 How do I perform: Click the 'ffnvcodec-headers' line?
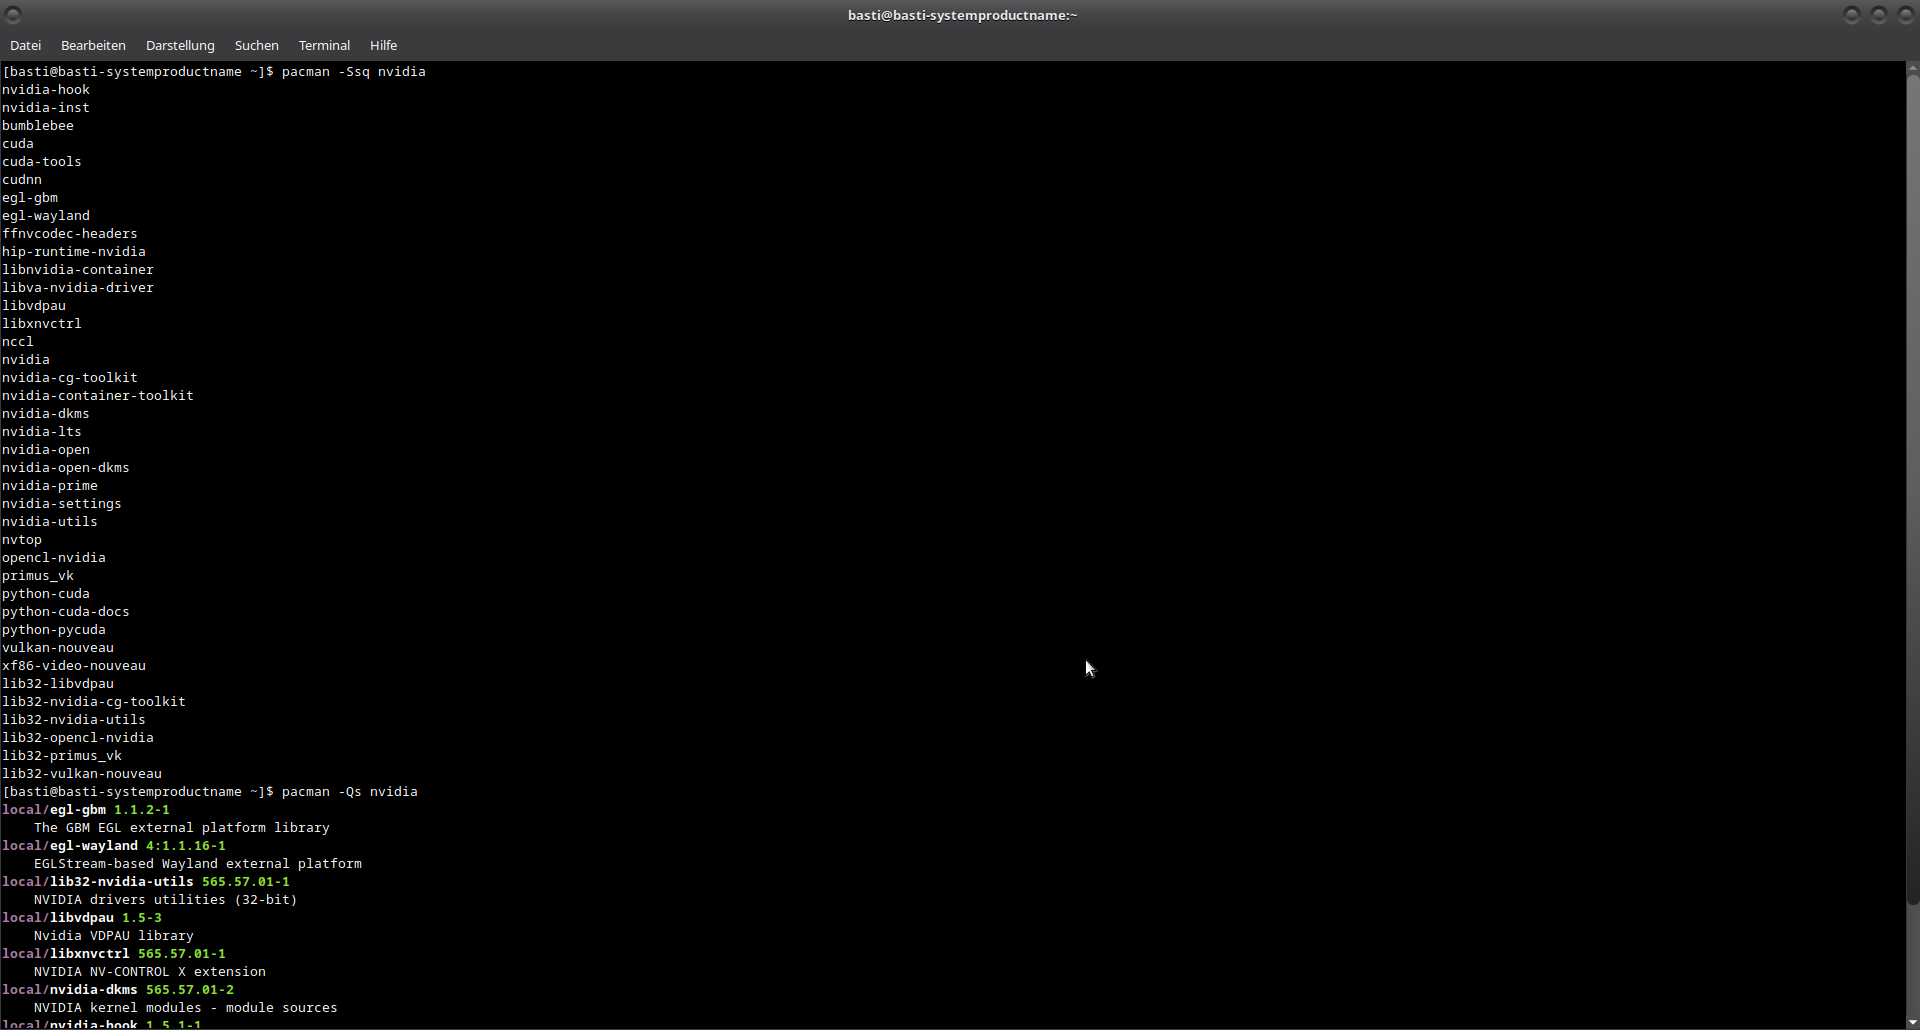tap(70, 234)
